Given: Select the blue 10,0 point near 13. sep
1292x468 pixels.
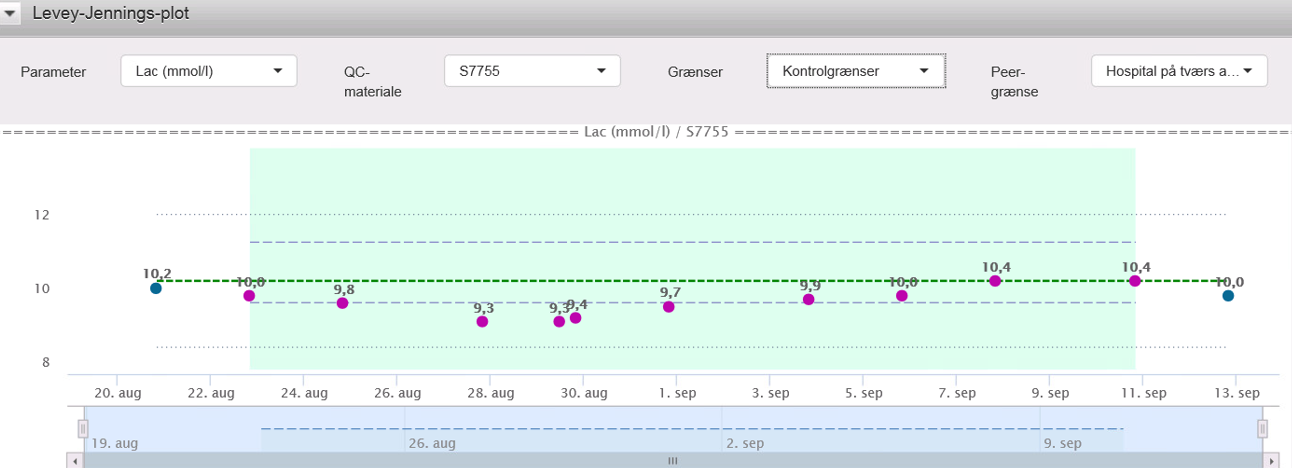Looking at the screenshot, I should 1228,295.
